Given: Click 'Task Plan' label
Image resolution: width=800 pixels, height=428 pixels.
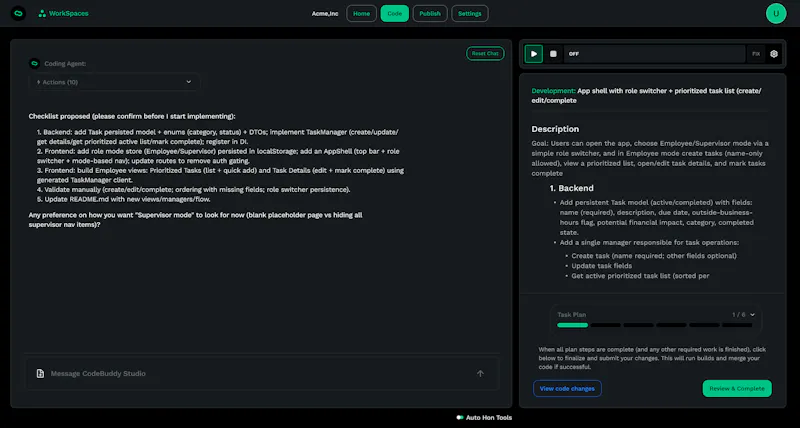Looking at the screenshot, I should tap(571, 315).
